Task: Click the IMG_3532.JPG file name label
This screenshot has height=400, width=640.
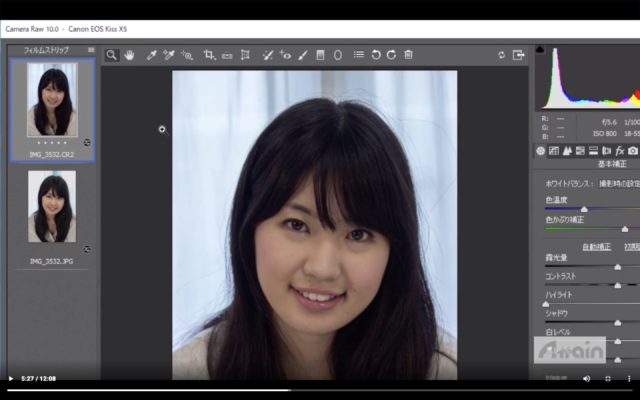Action: click(x=51, y=261)
